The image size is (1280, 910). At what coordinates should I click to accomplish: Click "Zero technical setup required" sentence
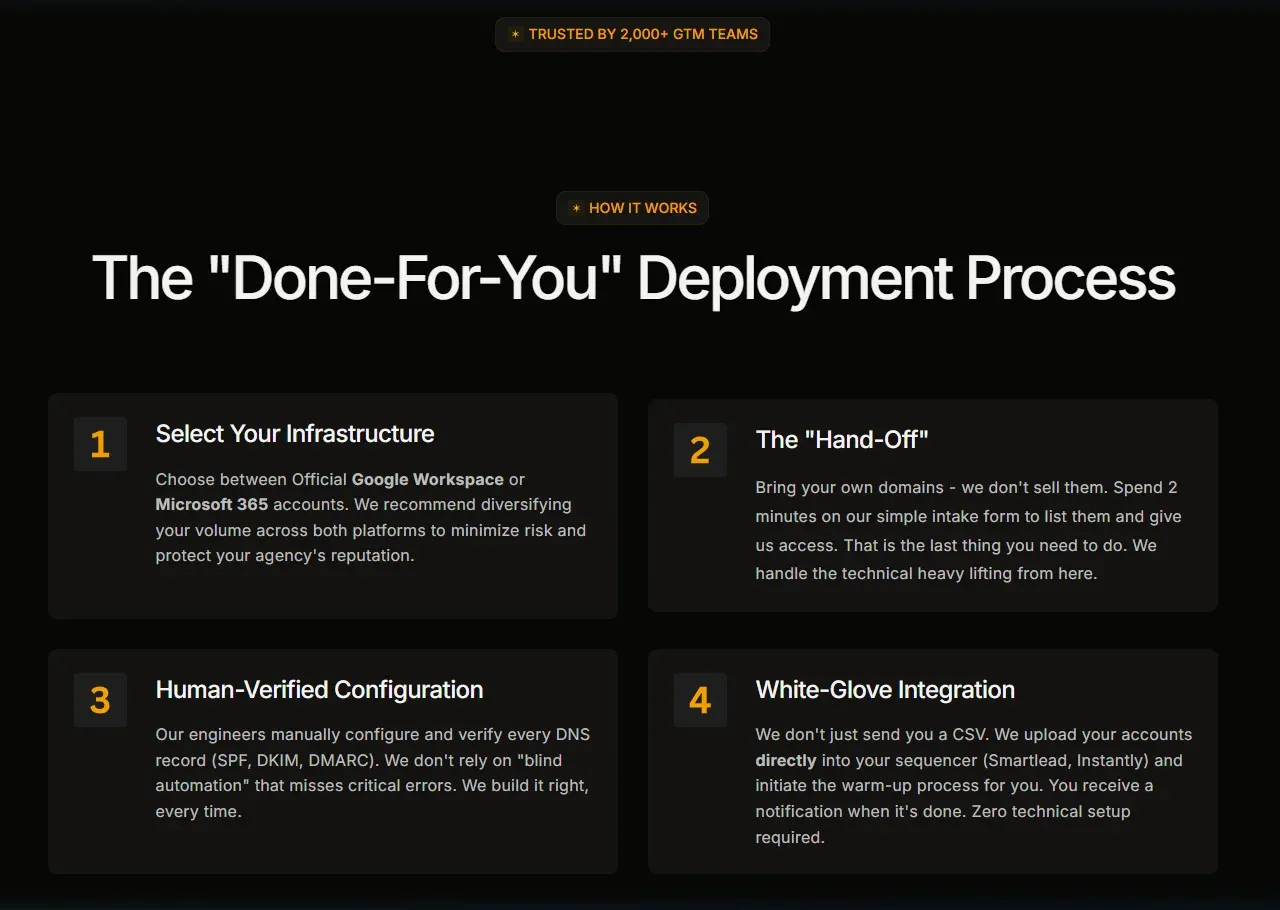tap(943, 824)
